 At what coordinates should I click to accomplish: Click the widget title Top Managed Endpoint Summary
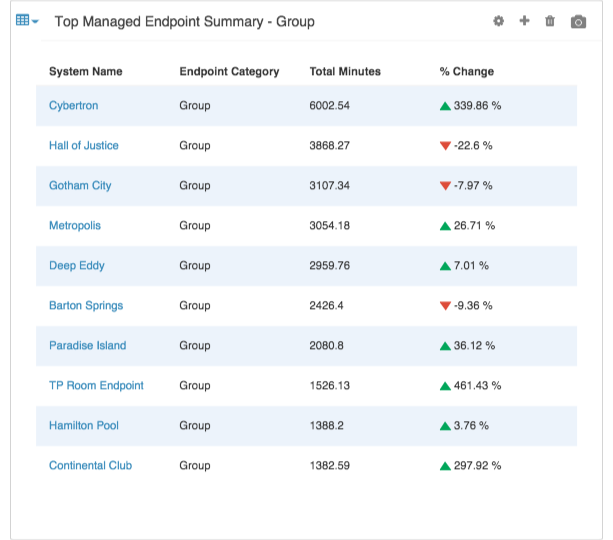pos(185,22)
